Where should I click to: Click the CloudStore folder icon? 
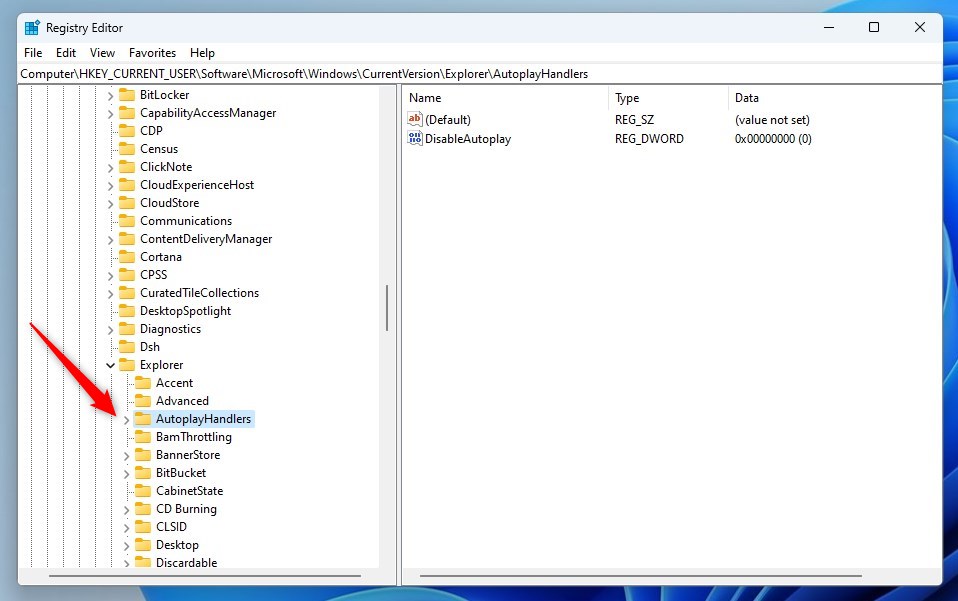[126, 203]
